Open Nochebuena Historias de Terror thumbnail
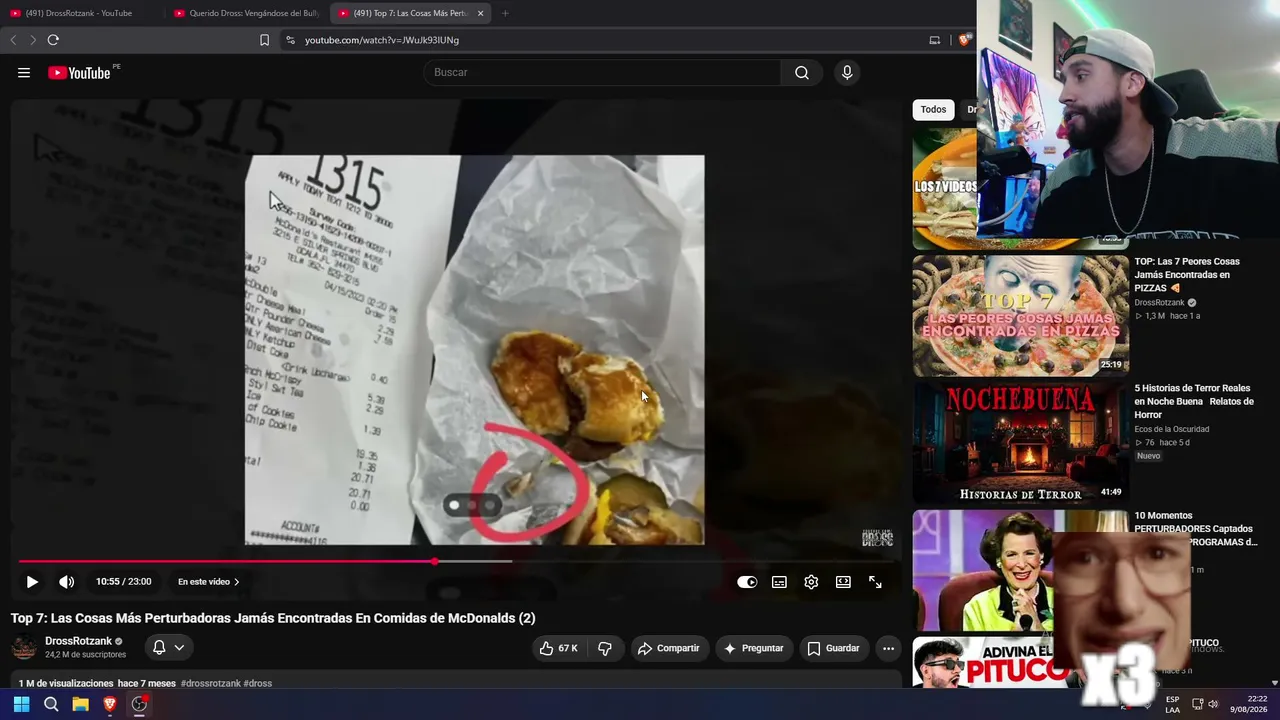Screen dimensions: 1280x720 pyautogui.click(x=1020, y=441)
